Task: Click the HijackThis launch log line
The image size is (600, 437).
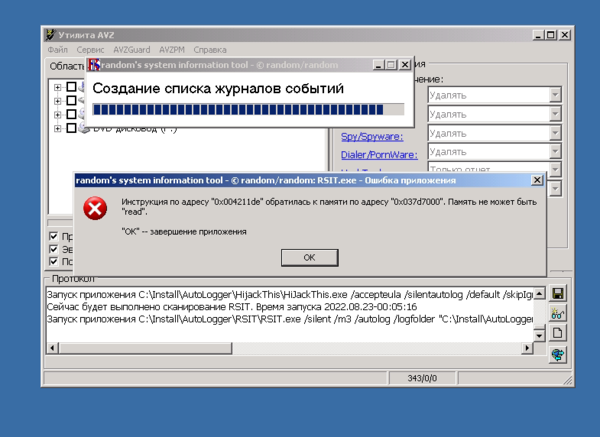Action: click(290, 295)
